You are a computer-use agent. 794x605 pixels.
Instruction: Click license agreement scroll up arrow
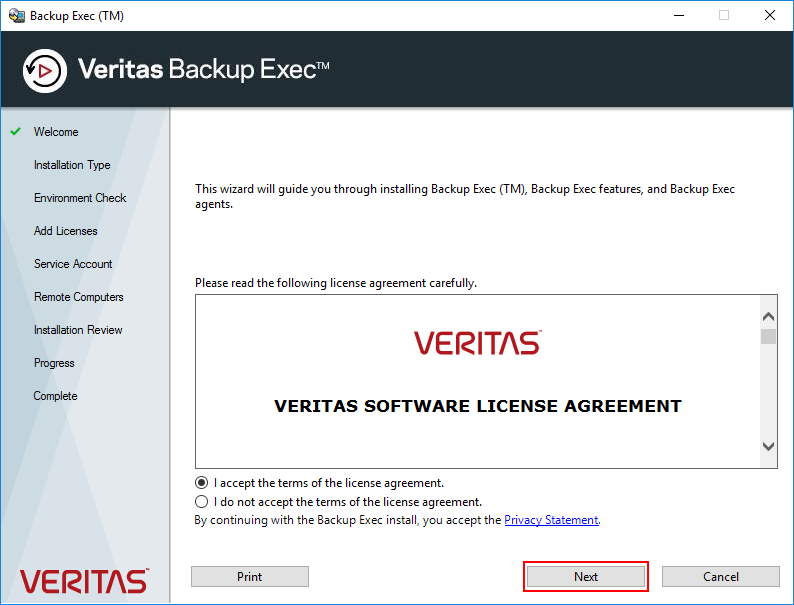click(768, 316)
